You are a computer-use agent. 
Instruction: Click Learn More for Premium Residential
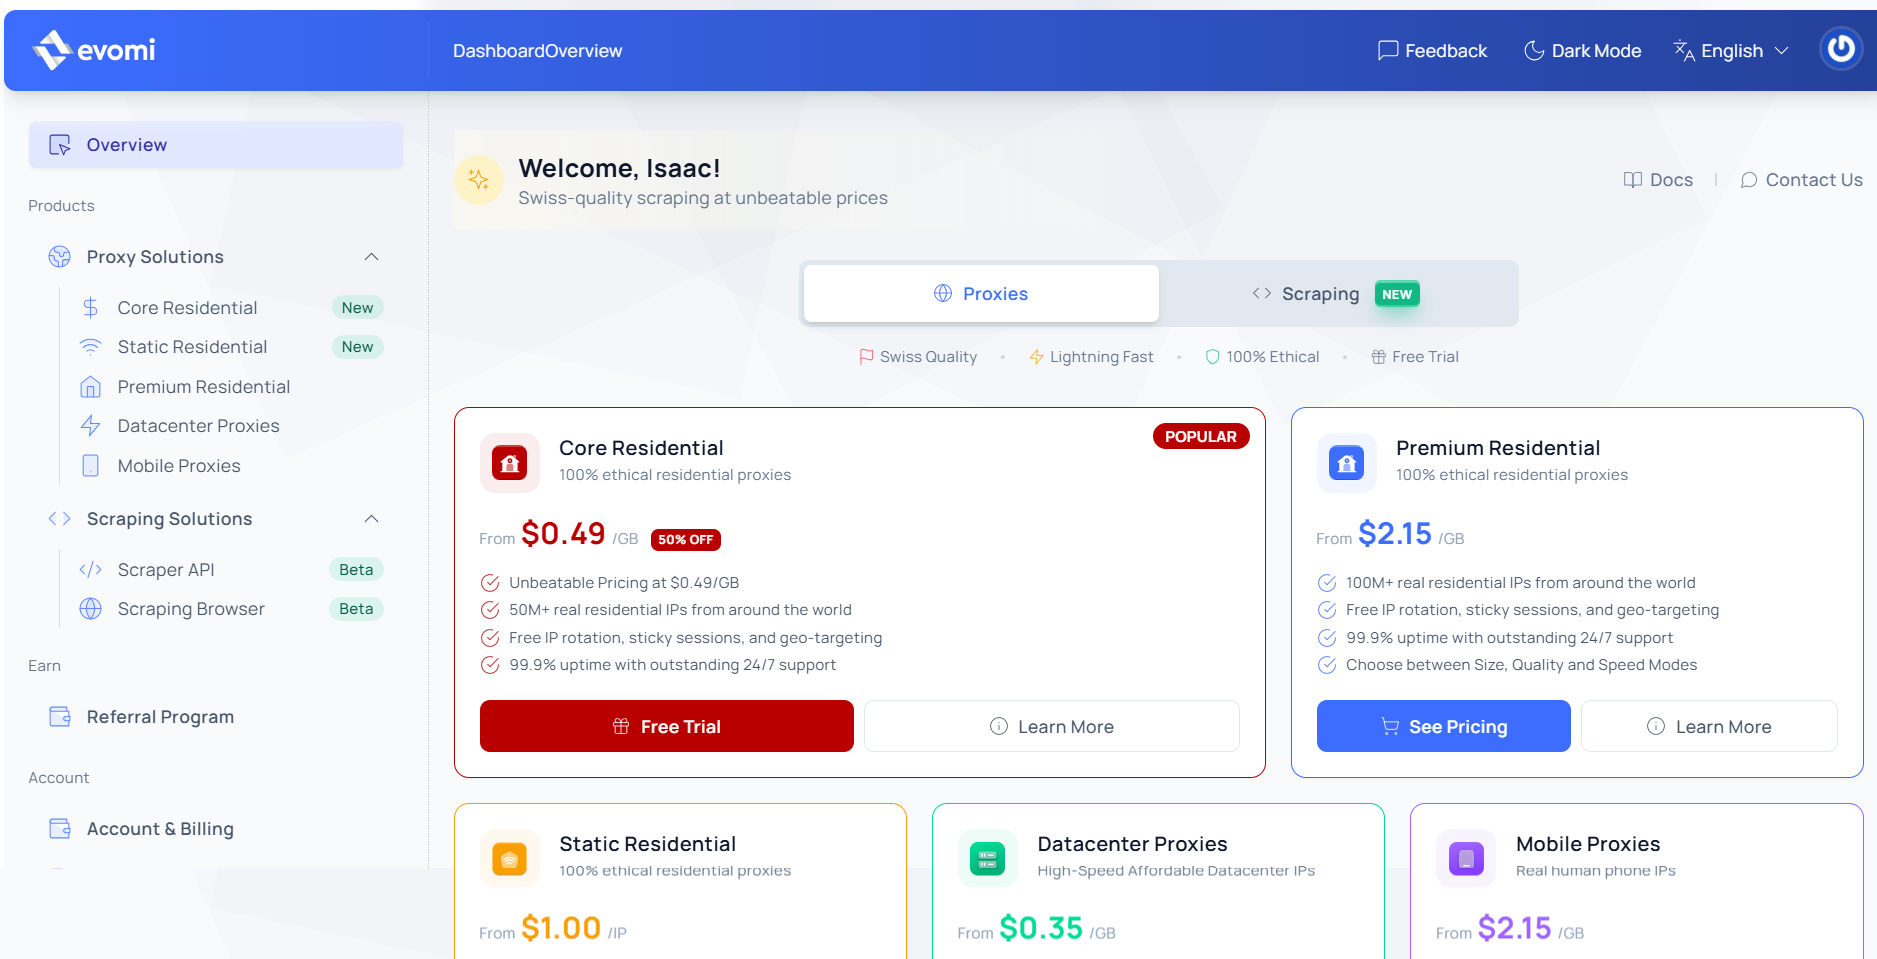pos(1709,726)
